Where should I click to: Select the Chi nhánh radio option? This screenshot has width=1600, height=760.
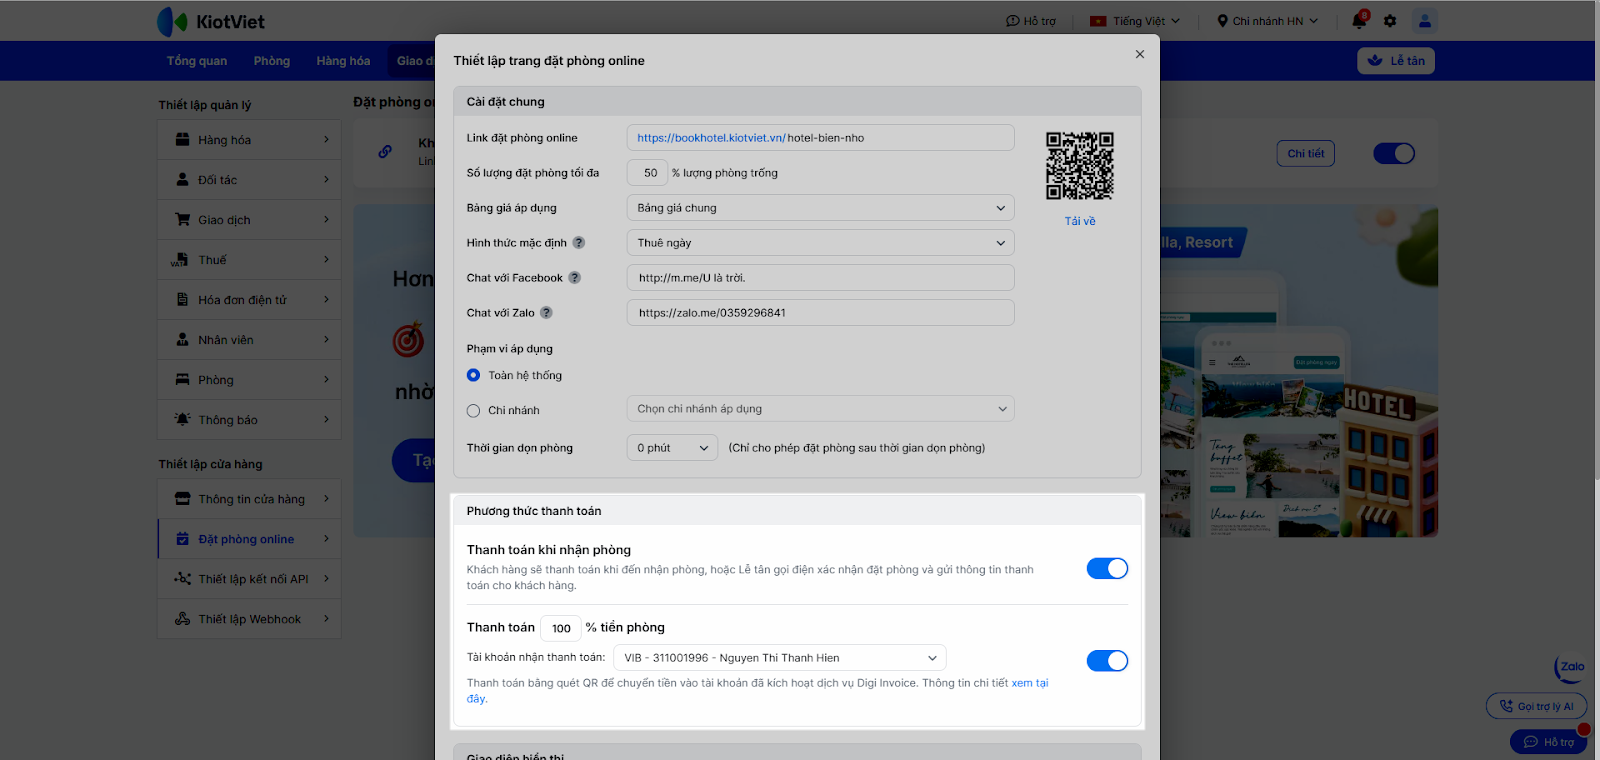474,411
